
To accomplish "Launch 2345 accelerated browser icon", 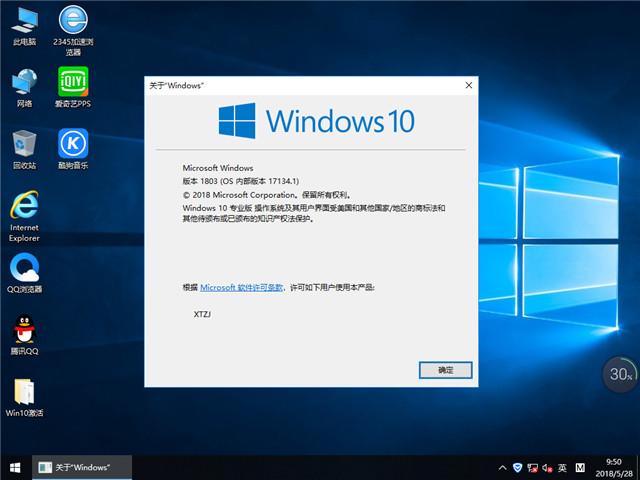I will point(73,29).
